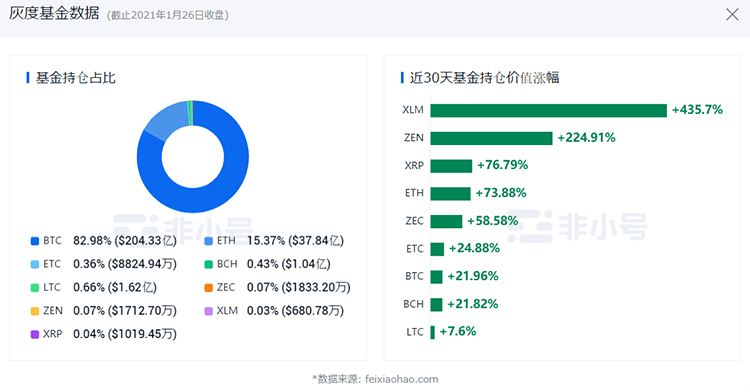750x392 pixels.
Task: Click the BTC bar in the growth chart
Action: pyautogui.click(x=436, y=277)
